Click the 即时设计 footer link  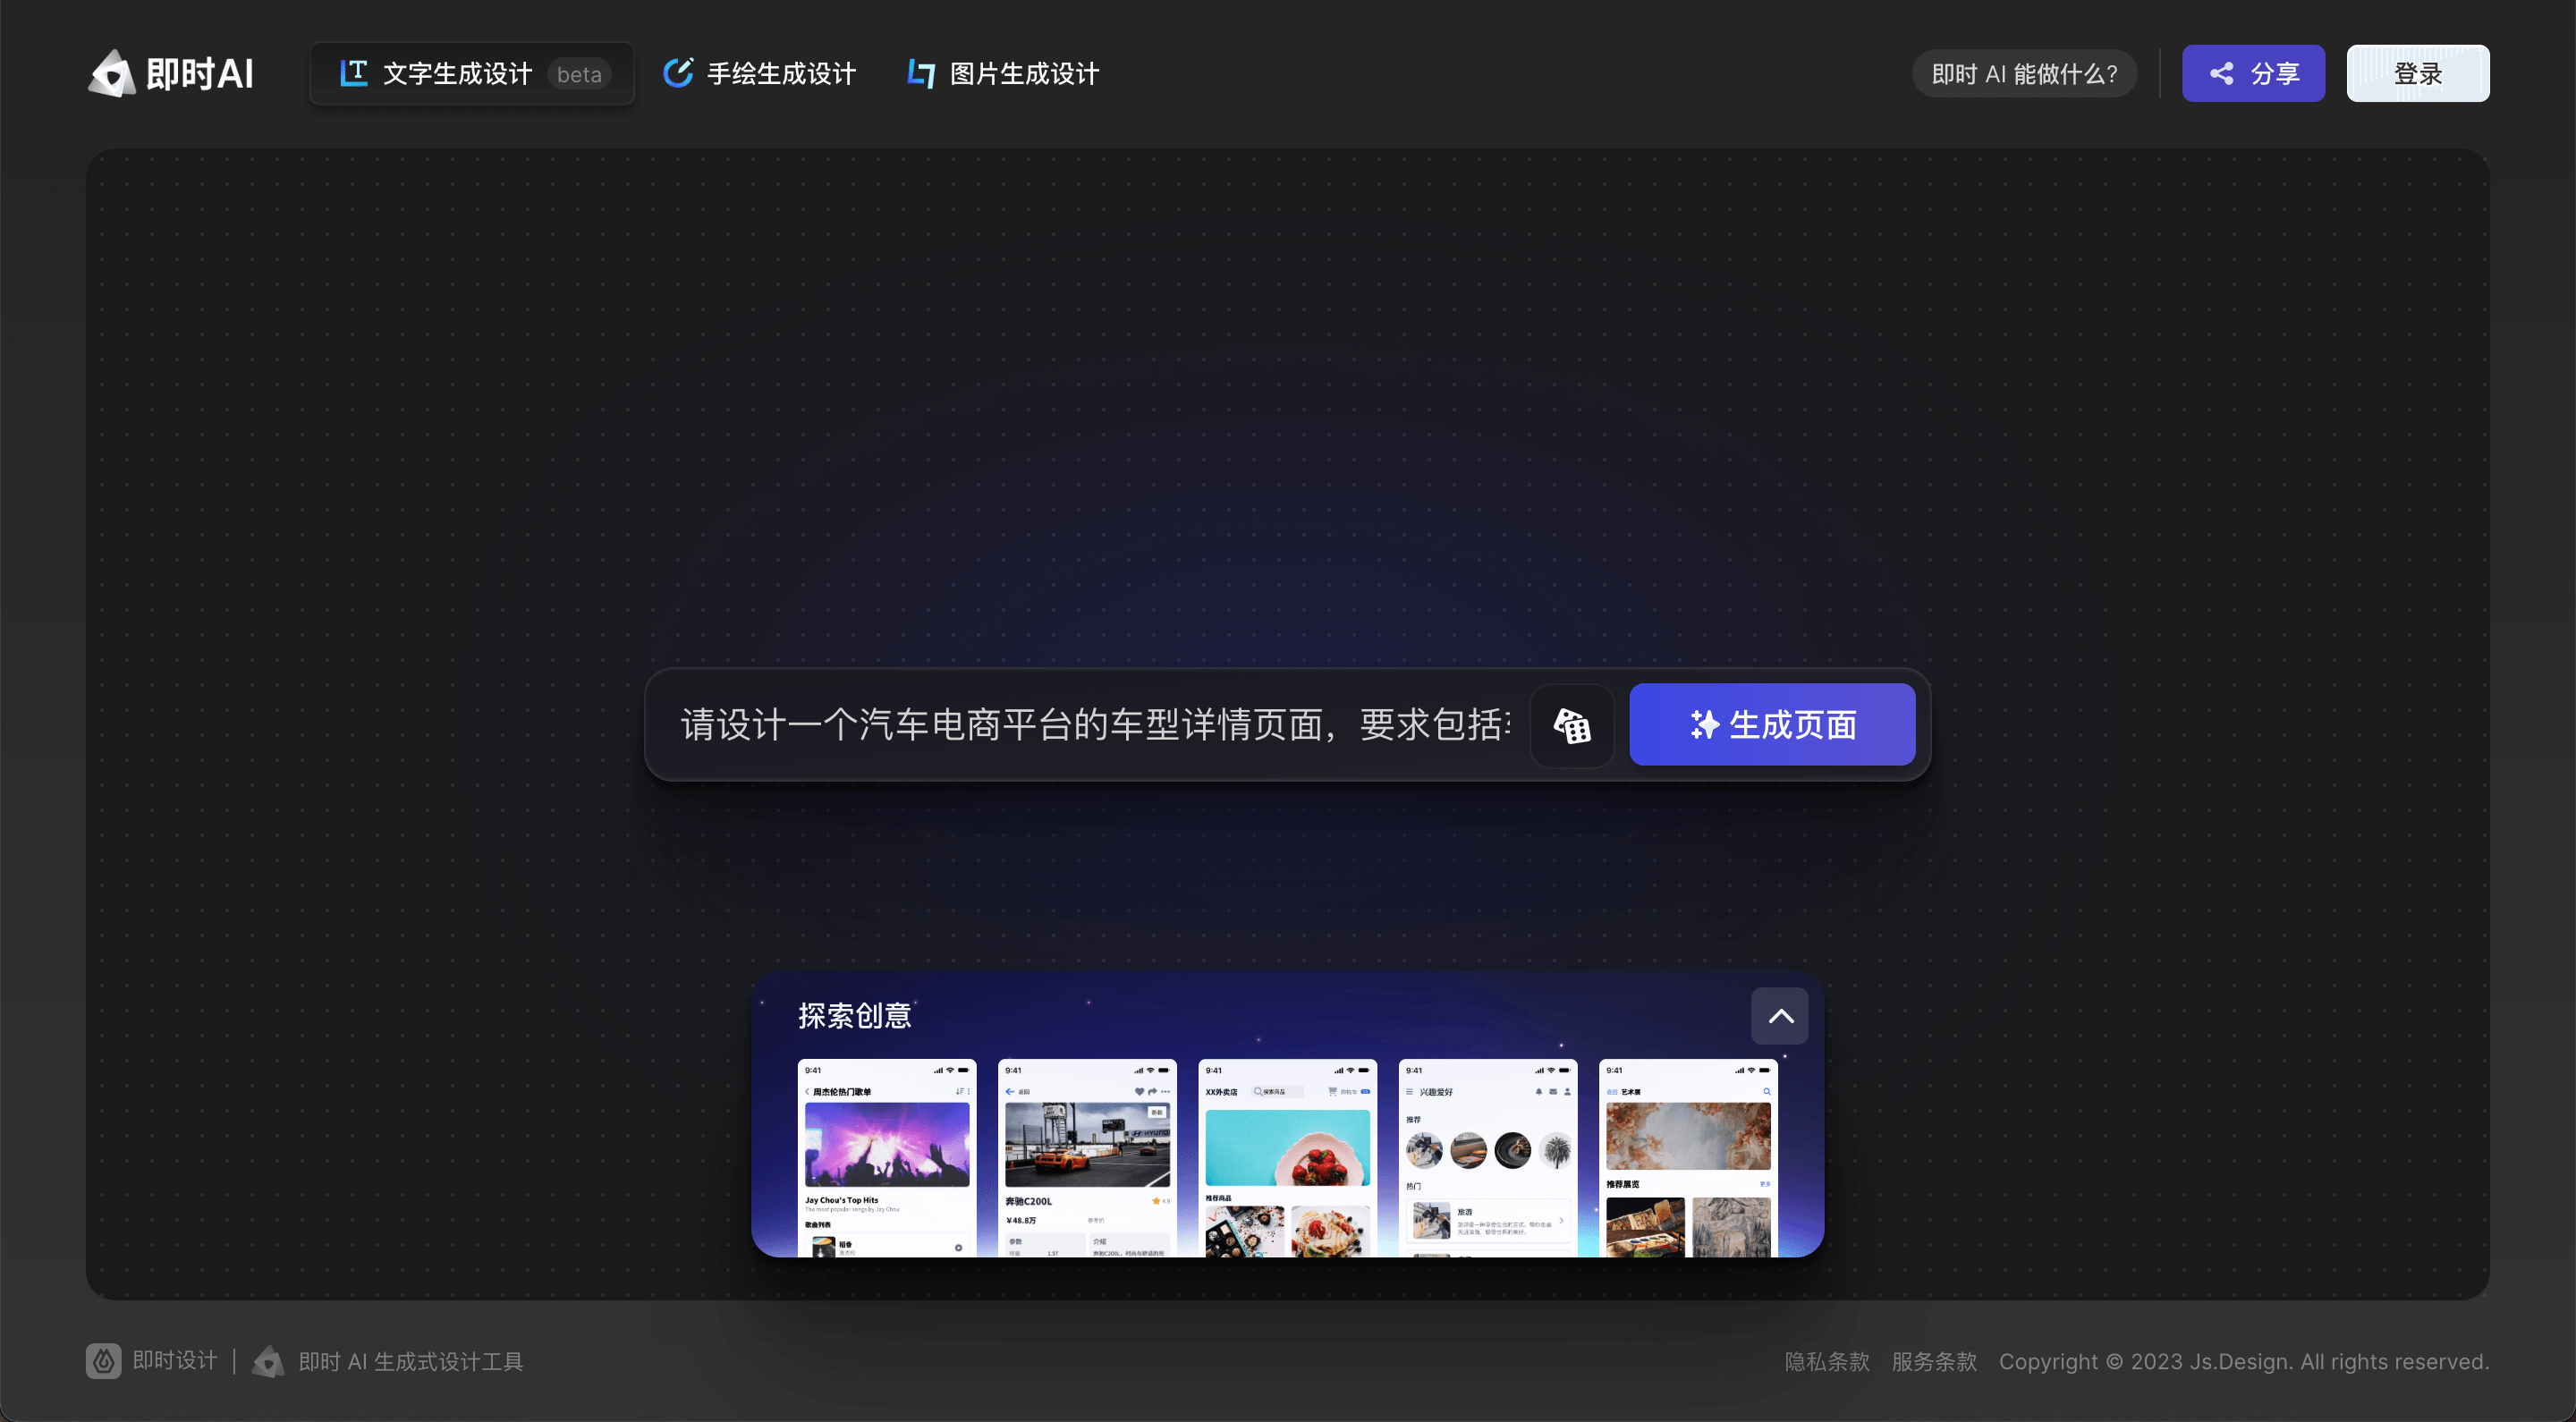(175, 1361)
